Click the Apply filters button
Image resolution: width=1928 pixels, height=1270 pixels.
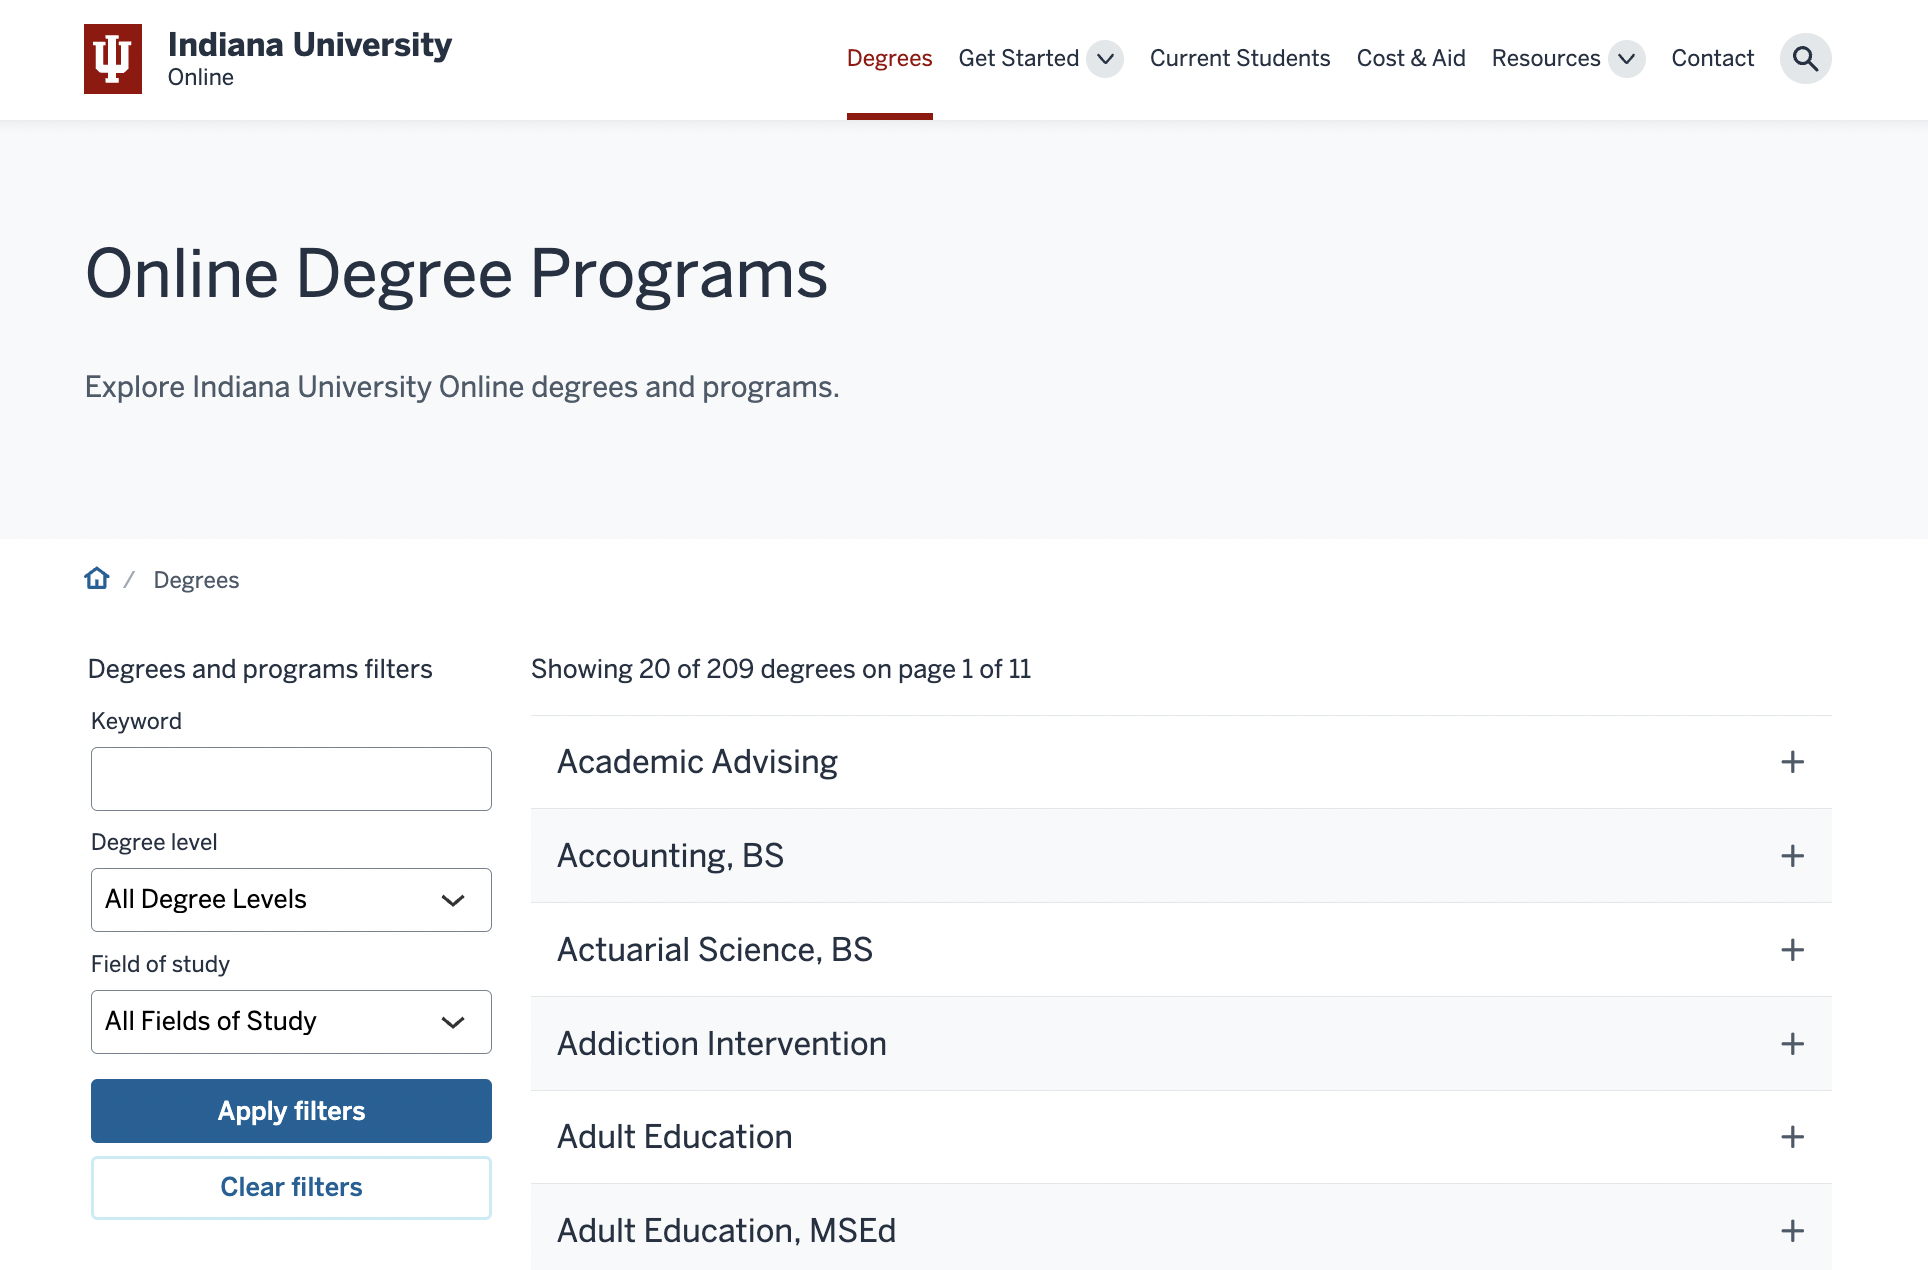291,1111
